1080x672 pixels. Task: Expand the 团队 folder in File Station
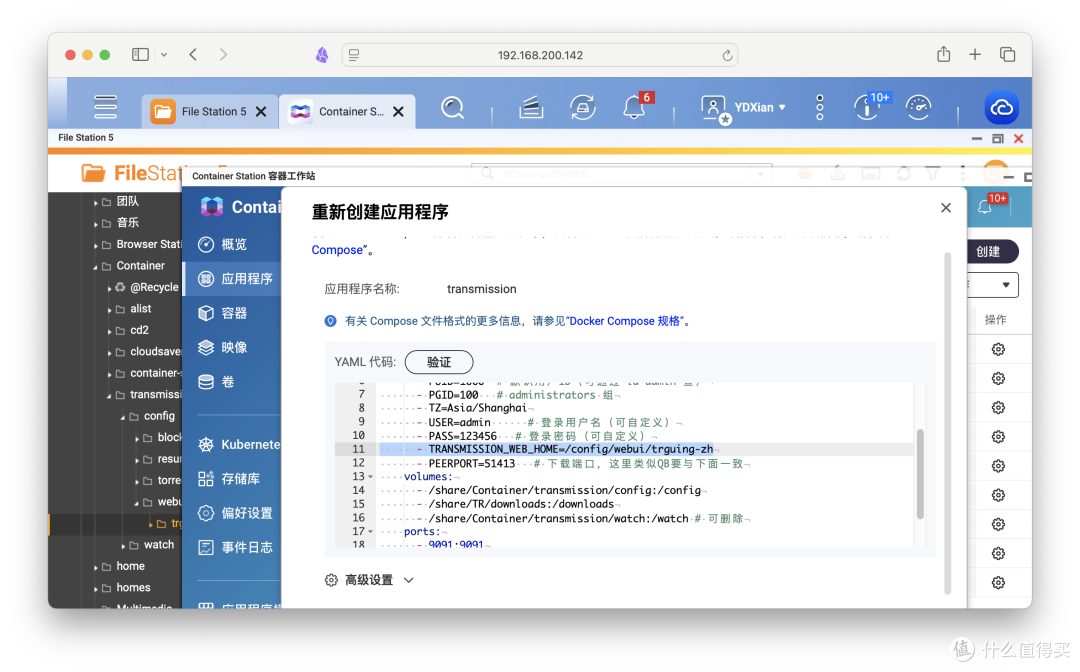point(96,202)
